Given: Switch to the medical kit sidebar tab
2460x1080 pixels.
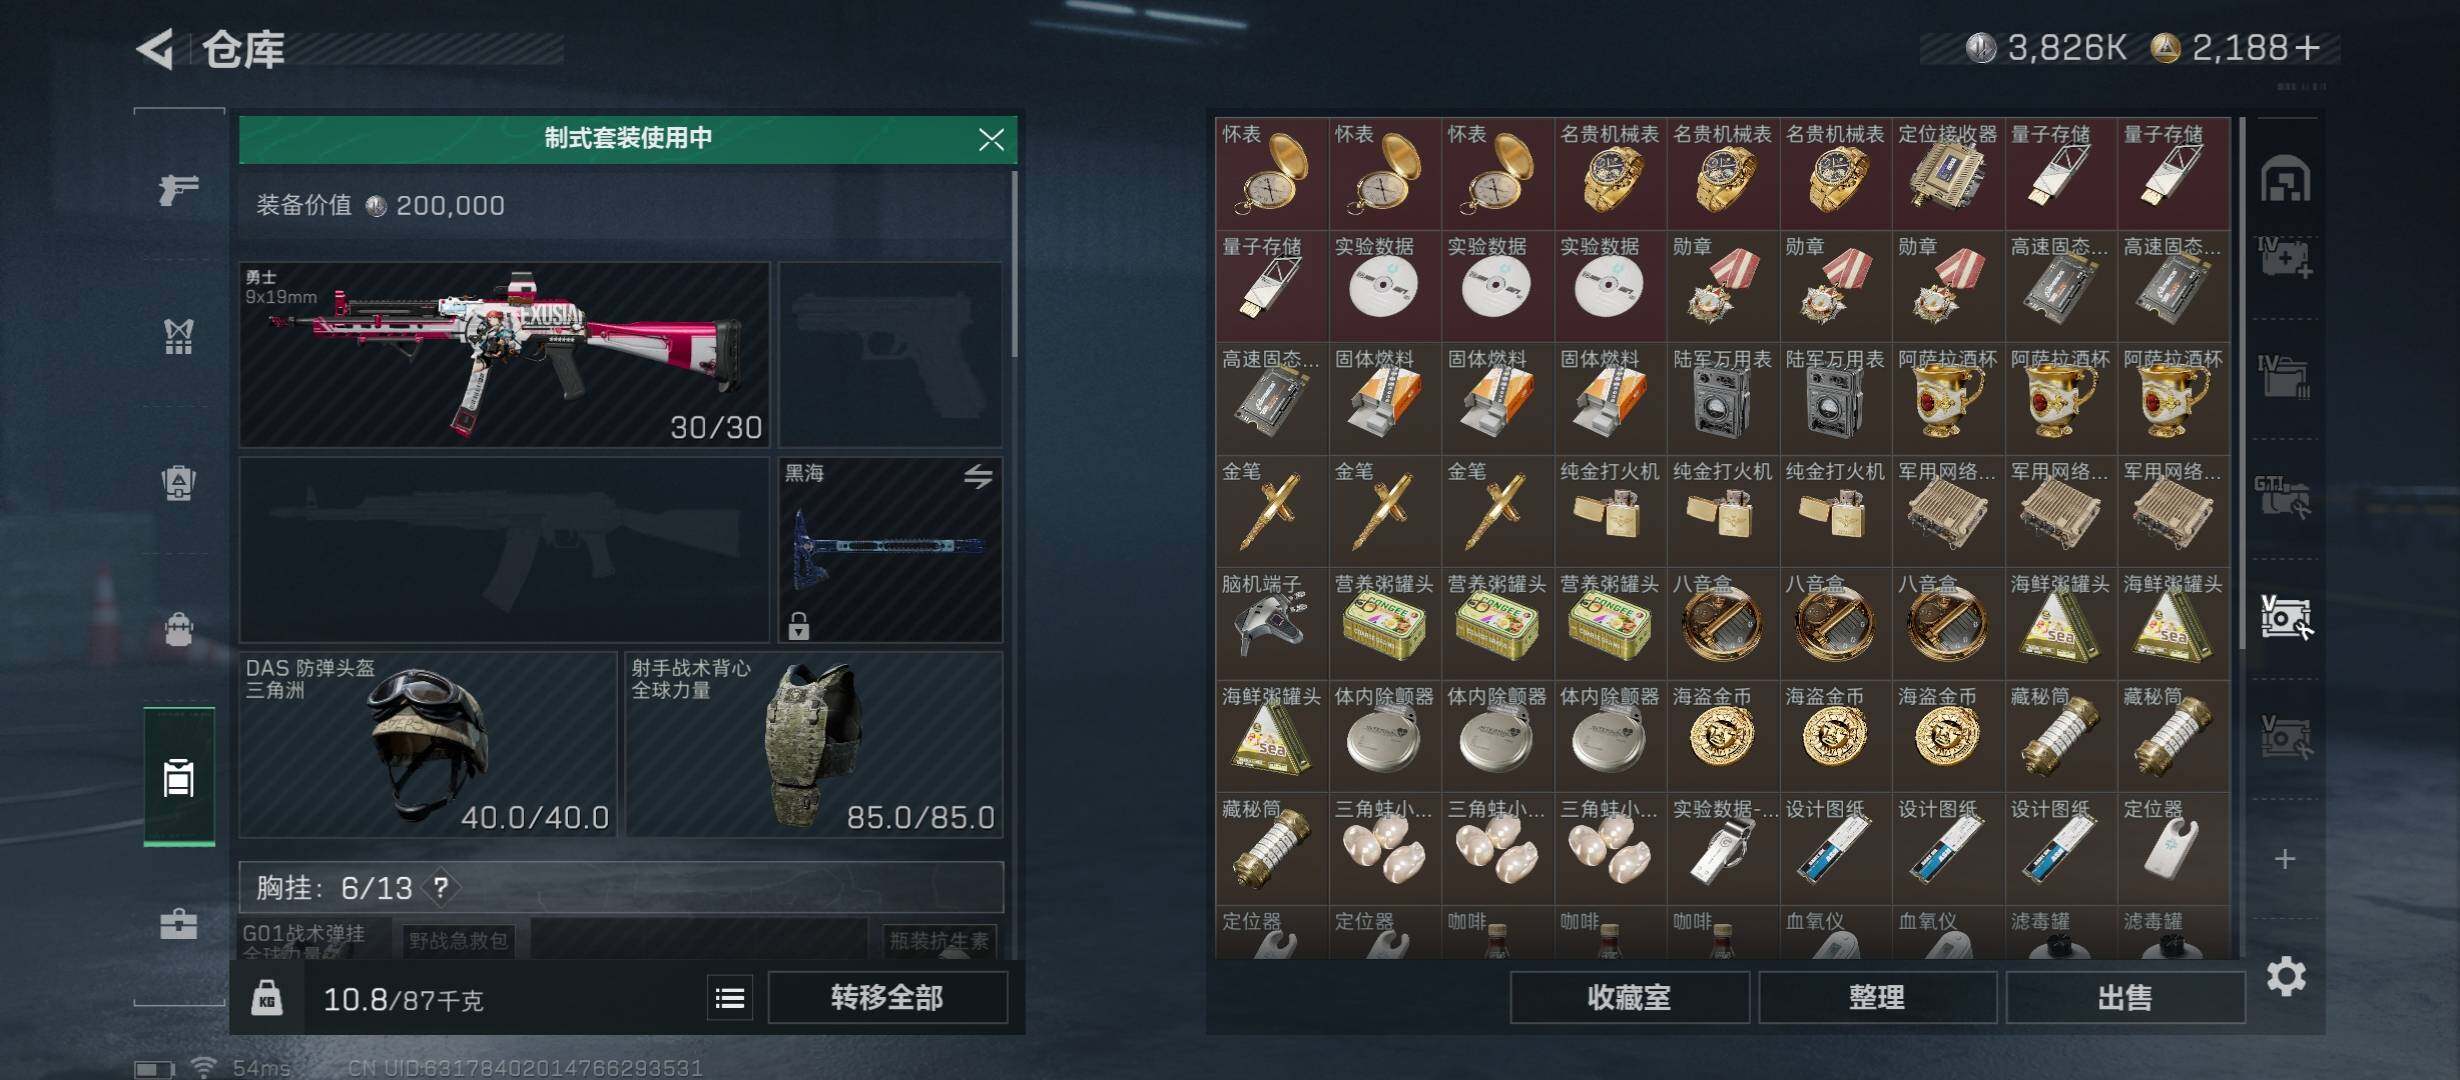Looking at the screenshot, I should point(179,922).
